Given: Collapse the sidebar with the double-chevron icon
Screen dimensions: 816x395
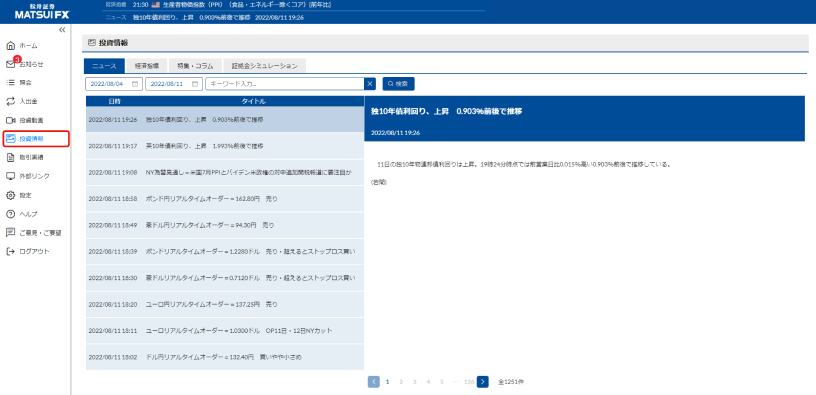Looking at the screenshot, I should [62, 30].
